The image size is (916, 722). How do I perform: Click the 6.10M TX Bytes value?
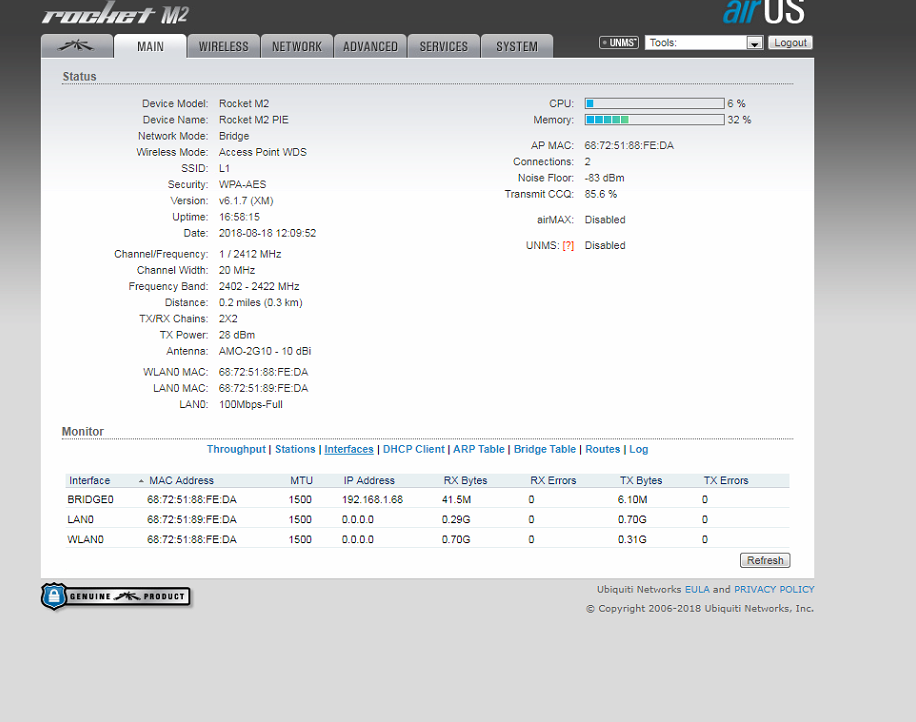click(633, 499)
